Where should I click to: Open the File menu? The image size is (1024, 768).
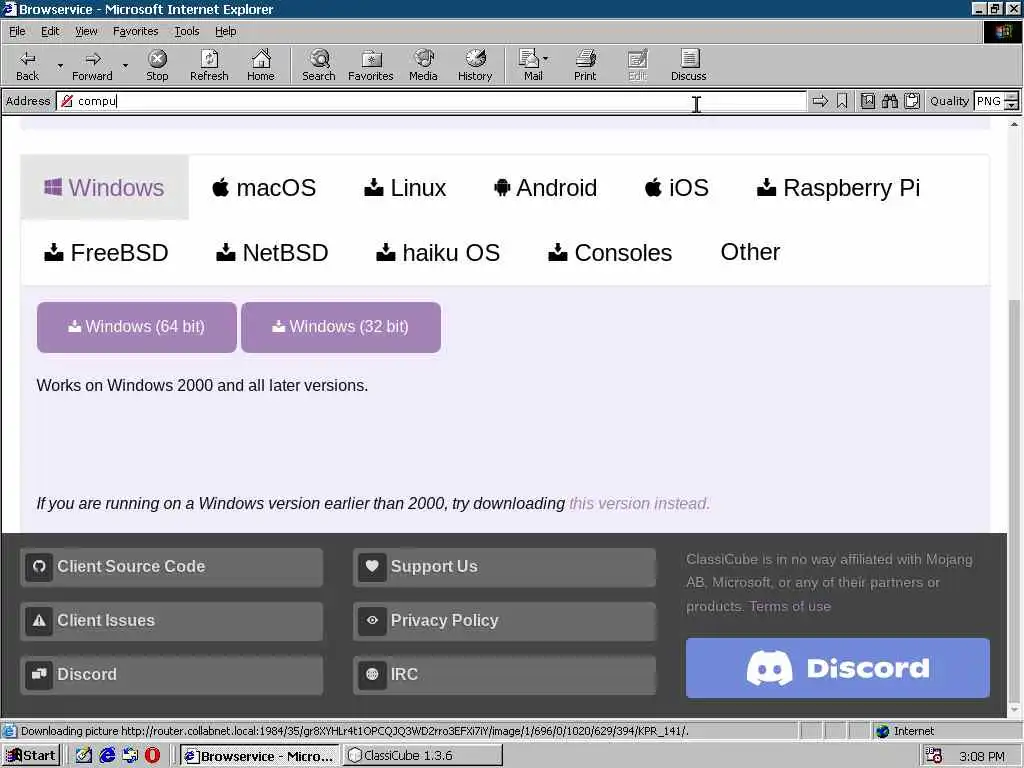17,31
